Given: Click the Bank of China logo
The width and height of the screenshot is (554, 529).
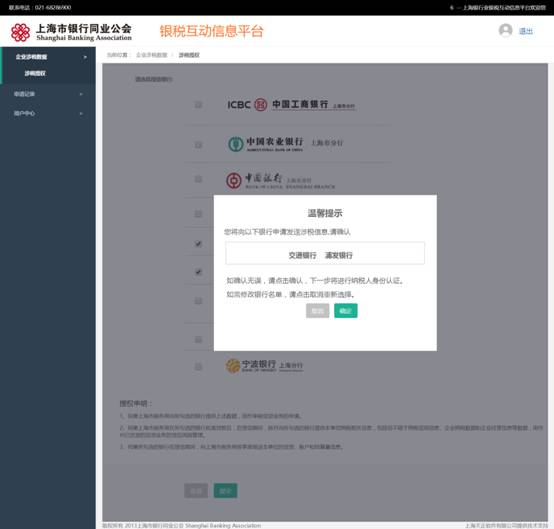Looking at the screenshot, I should coord(281,180).
